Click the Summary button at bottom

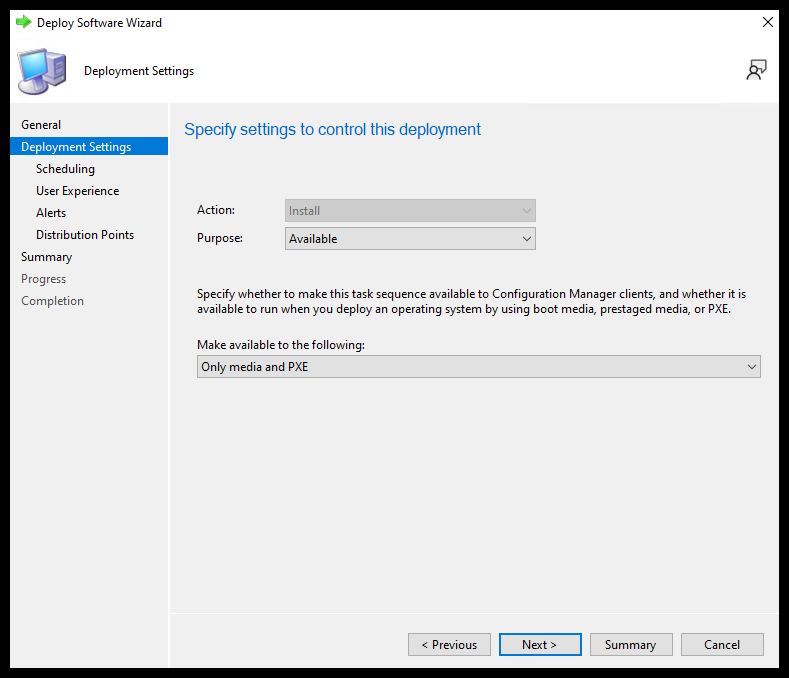pos(631,644)
